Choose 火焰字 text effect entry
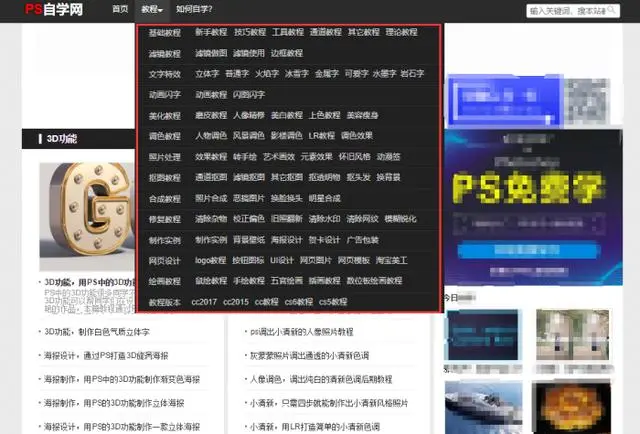This screenshot has height=434, width=640. coord(267,73)
